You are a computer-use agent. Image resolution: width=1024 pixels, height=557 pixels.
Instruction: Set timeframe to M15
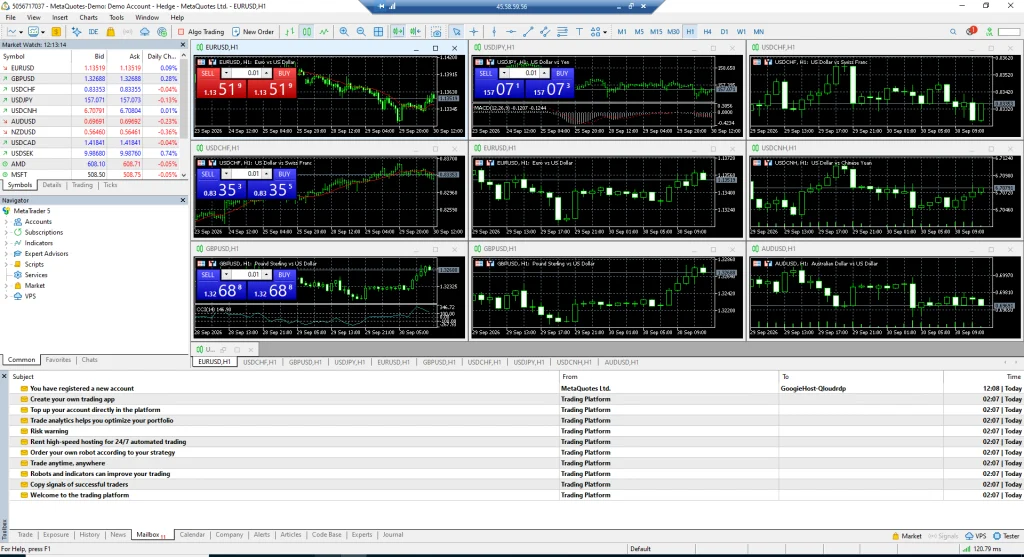(x=656, y=31)
